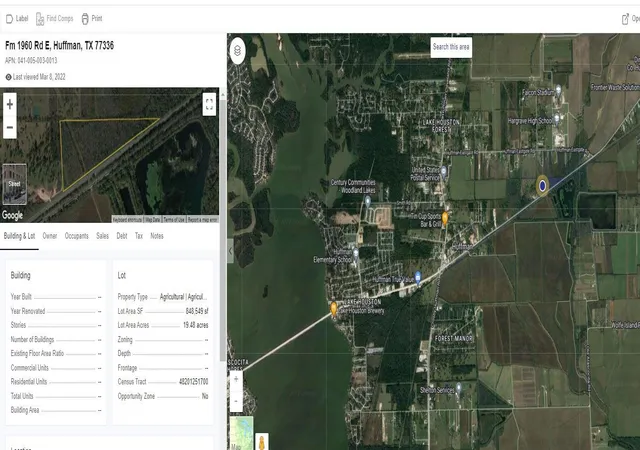Expand mini map to fullscreen

(x=209, y=104)
